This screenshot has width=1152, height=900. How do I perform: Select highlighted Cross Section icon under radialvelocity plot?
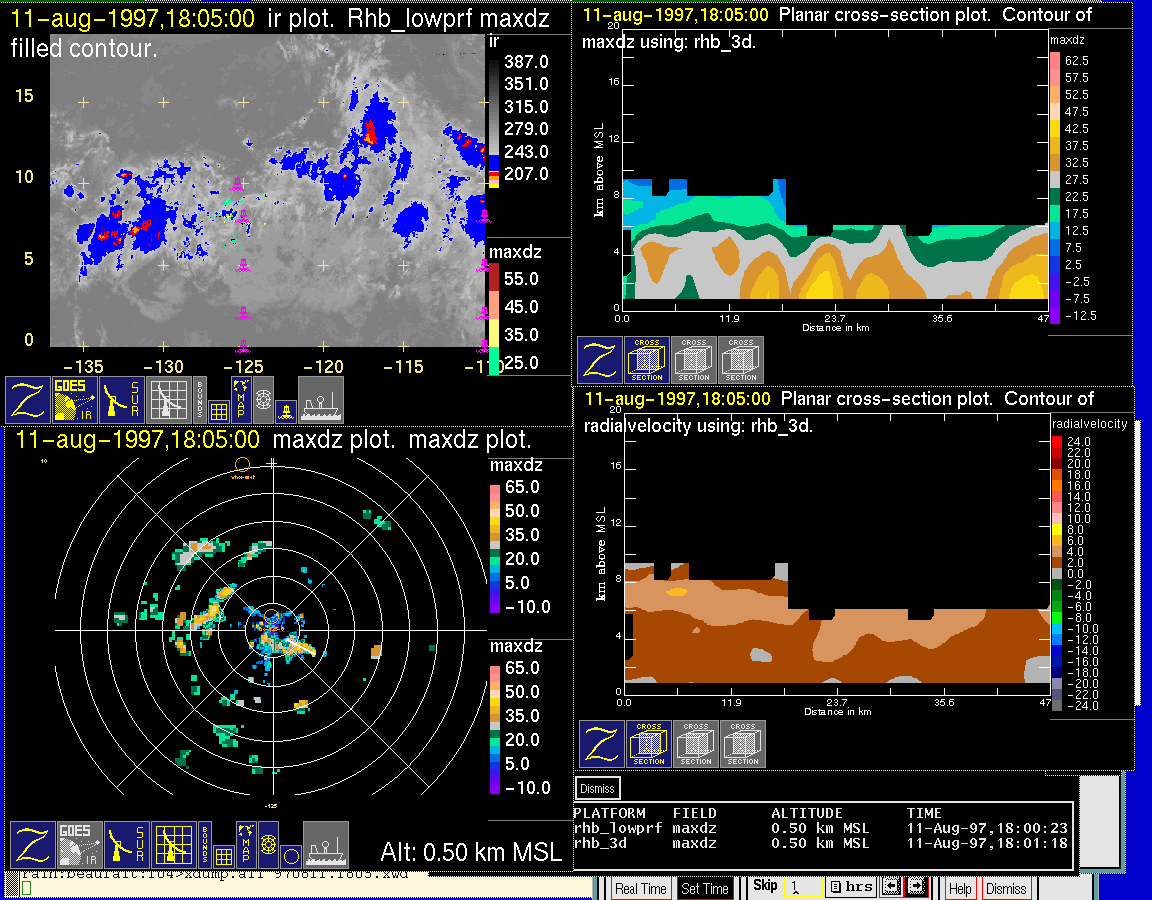tap(649, 743)
